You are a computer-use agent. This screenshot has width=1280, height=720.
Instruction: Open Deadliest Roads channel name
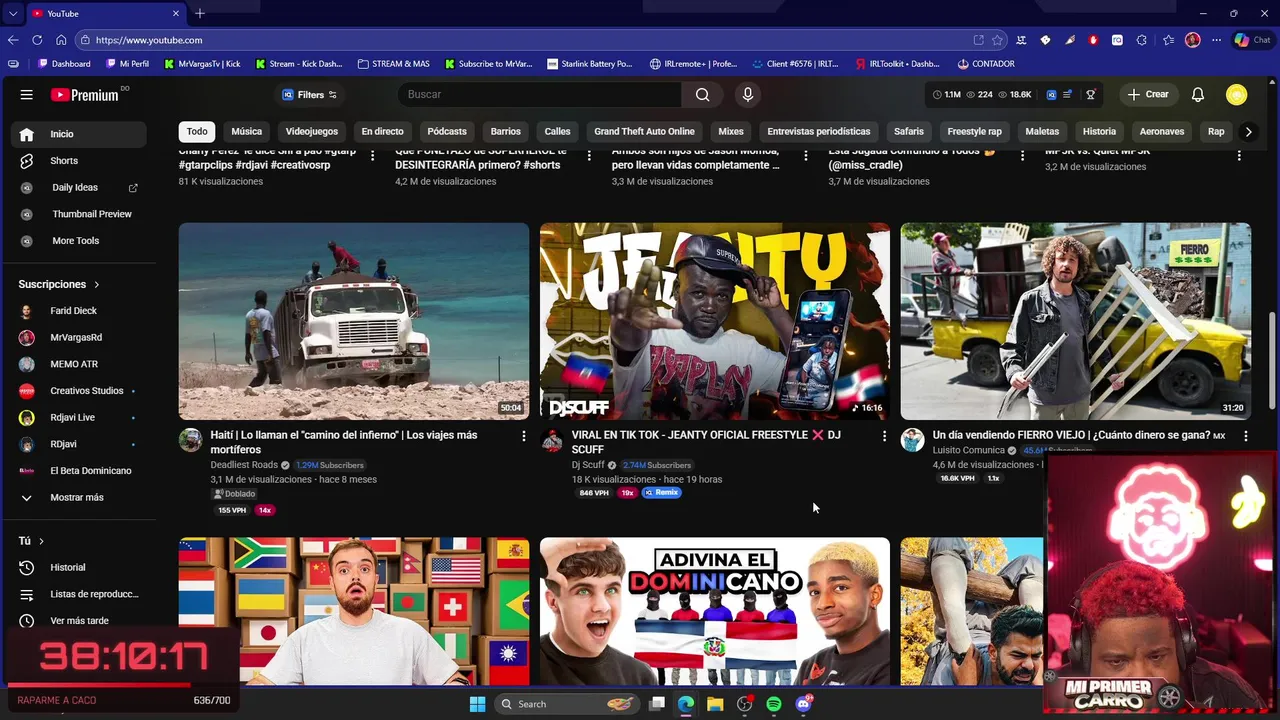coord(244,465)
